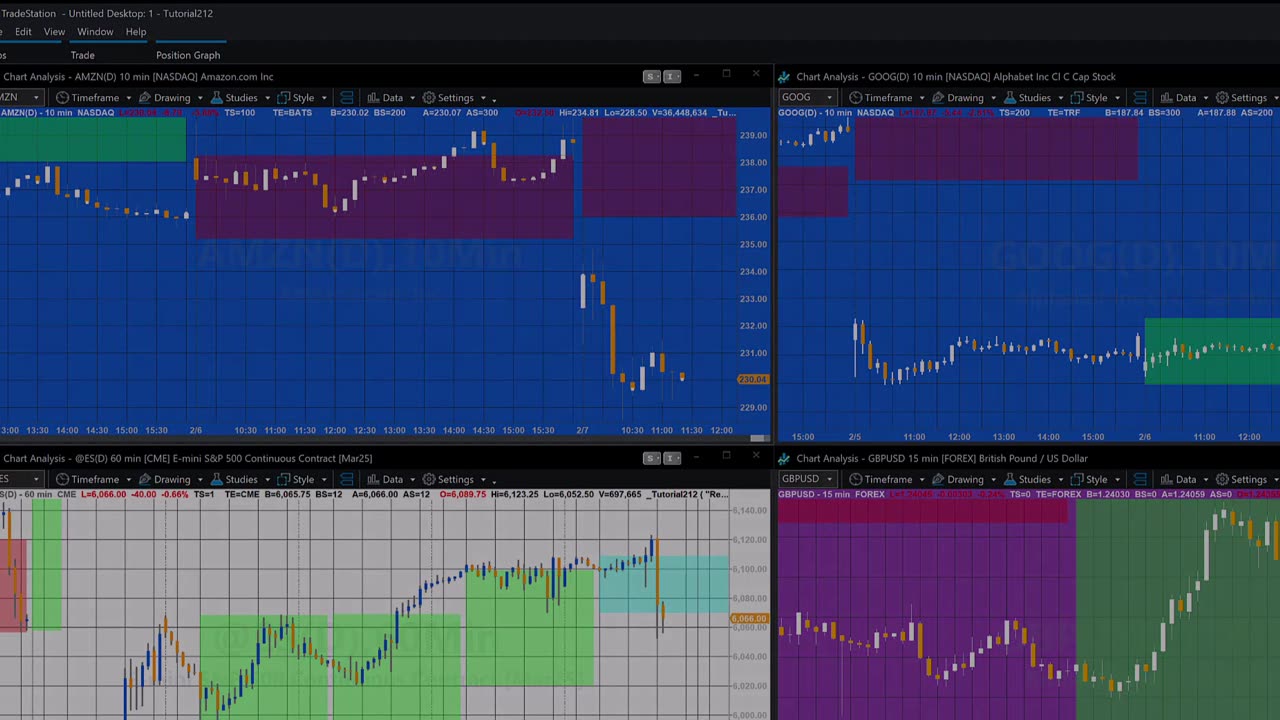Open GBPUSD symbol combo box
Viewport: 1280px width, 720px height.
click(x=808, y=480)
